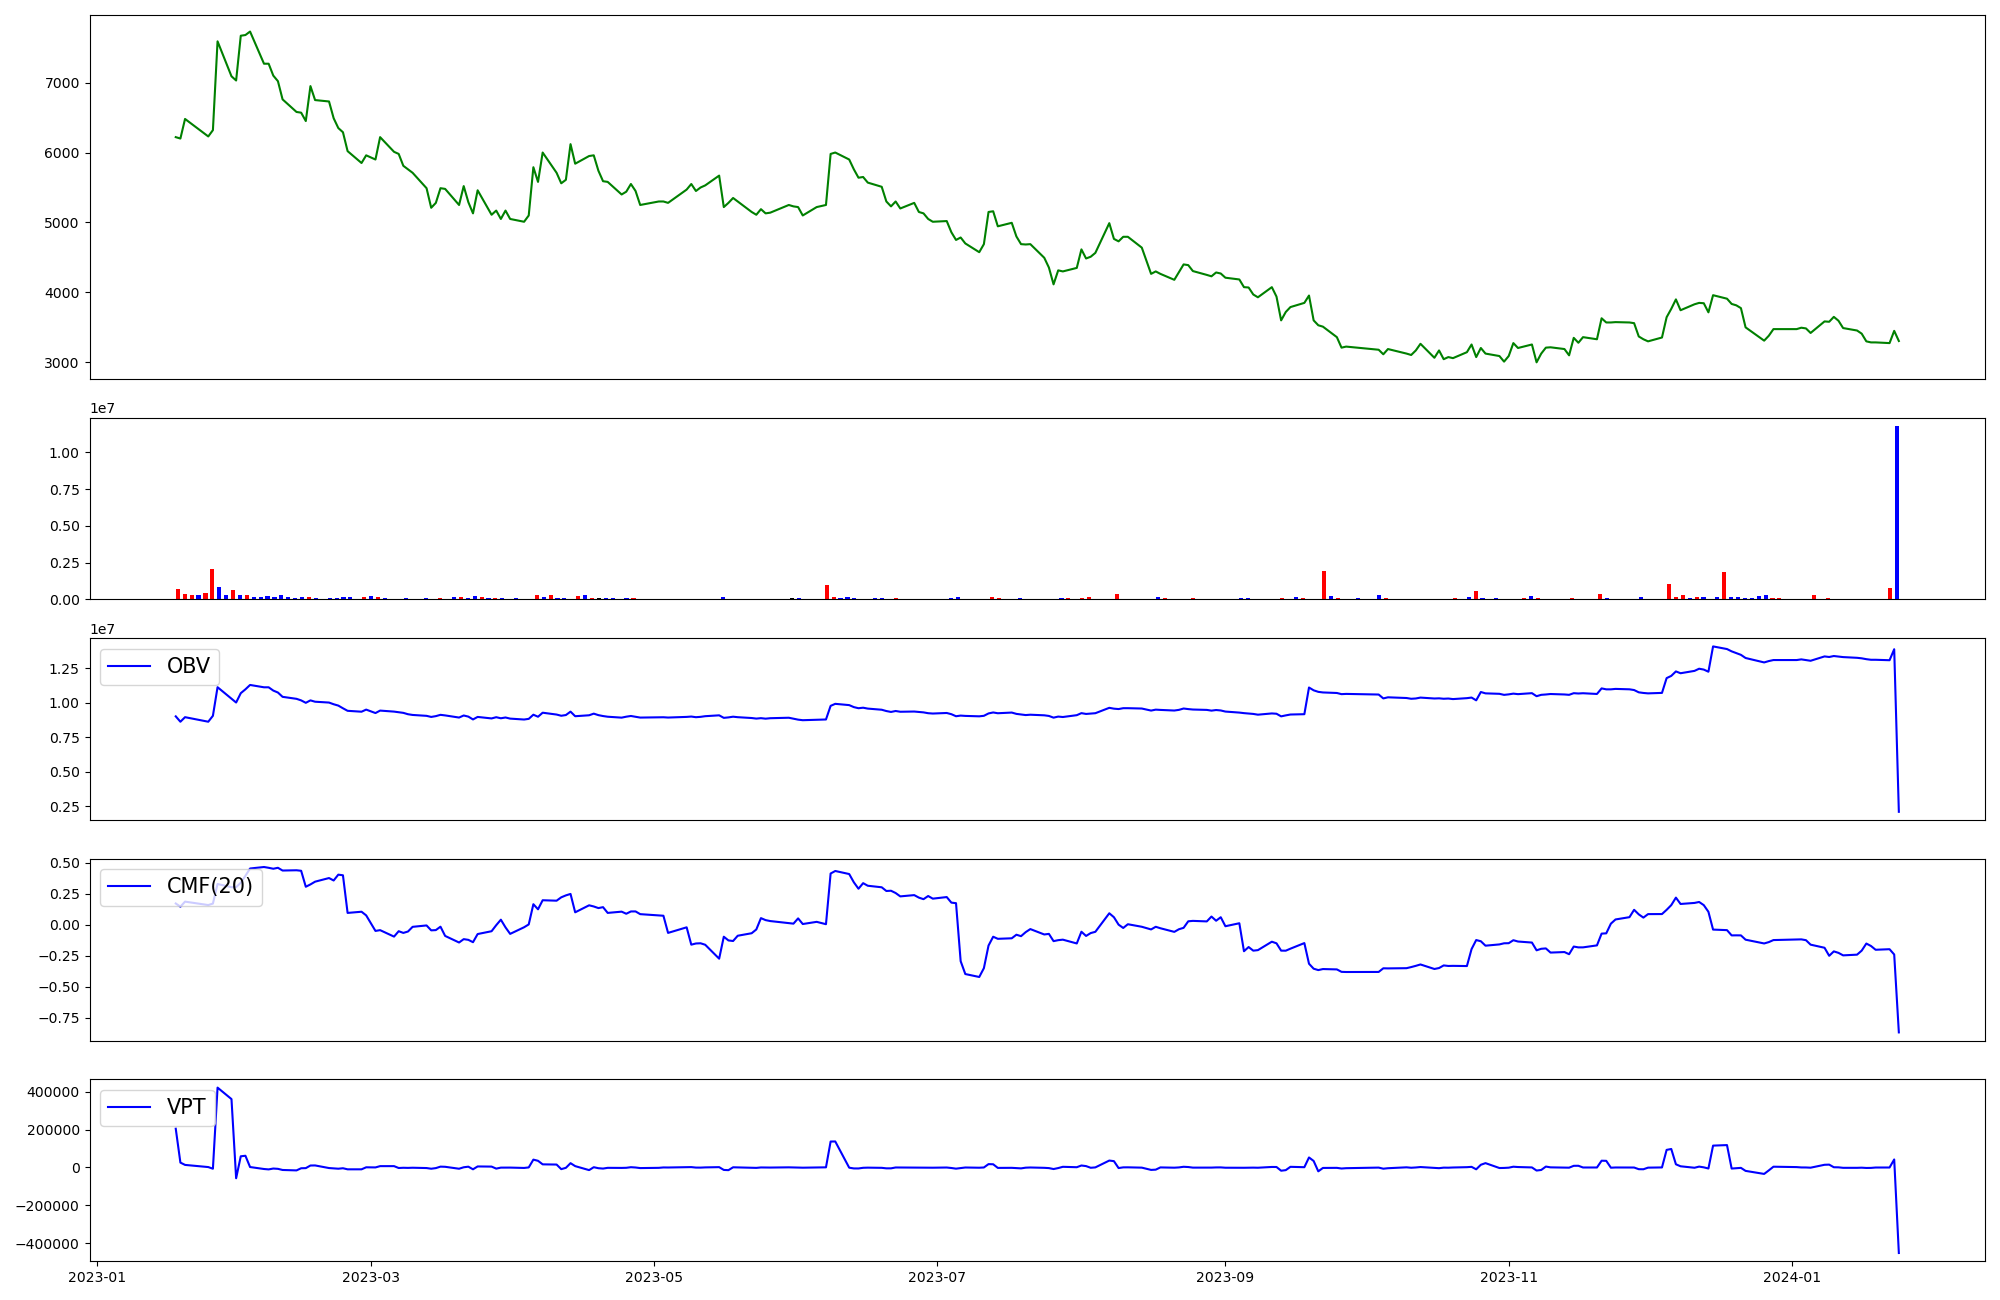Click the −0.75 tick on the CMF axis
The image size is (2000, 1300).
tap(58, 1019)
